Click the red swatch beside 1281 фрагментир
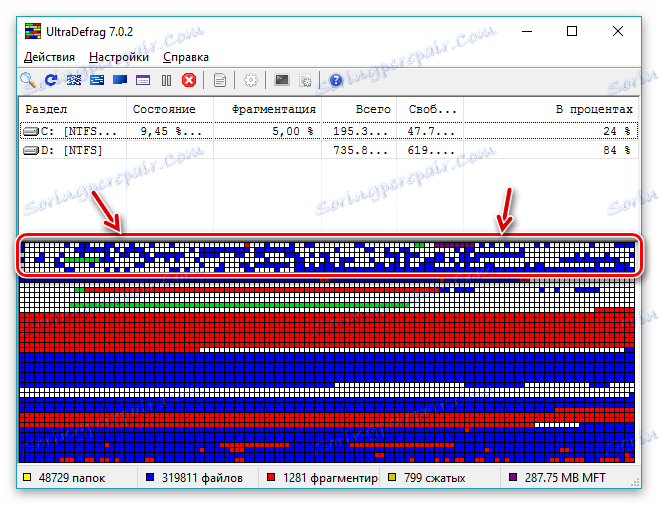This screenshot has height=505, width=658. click(x=271, y=477)
